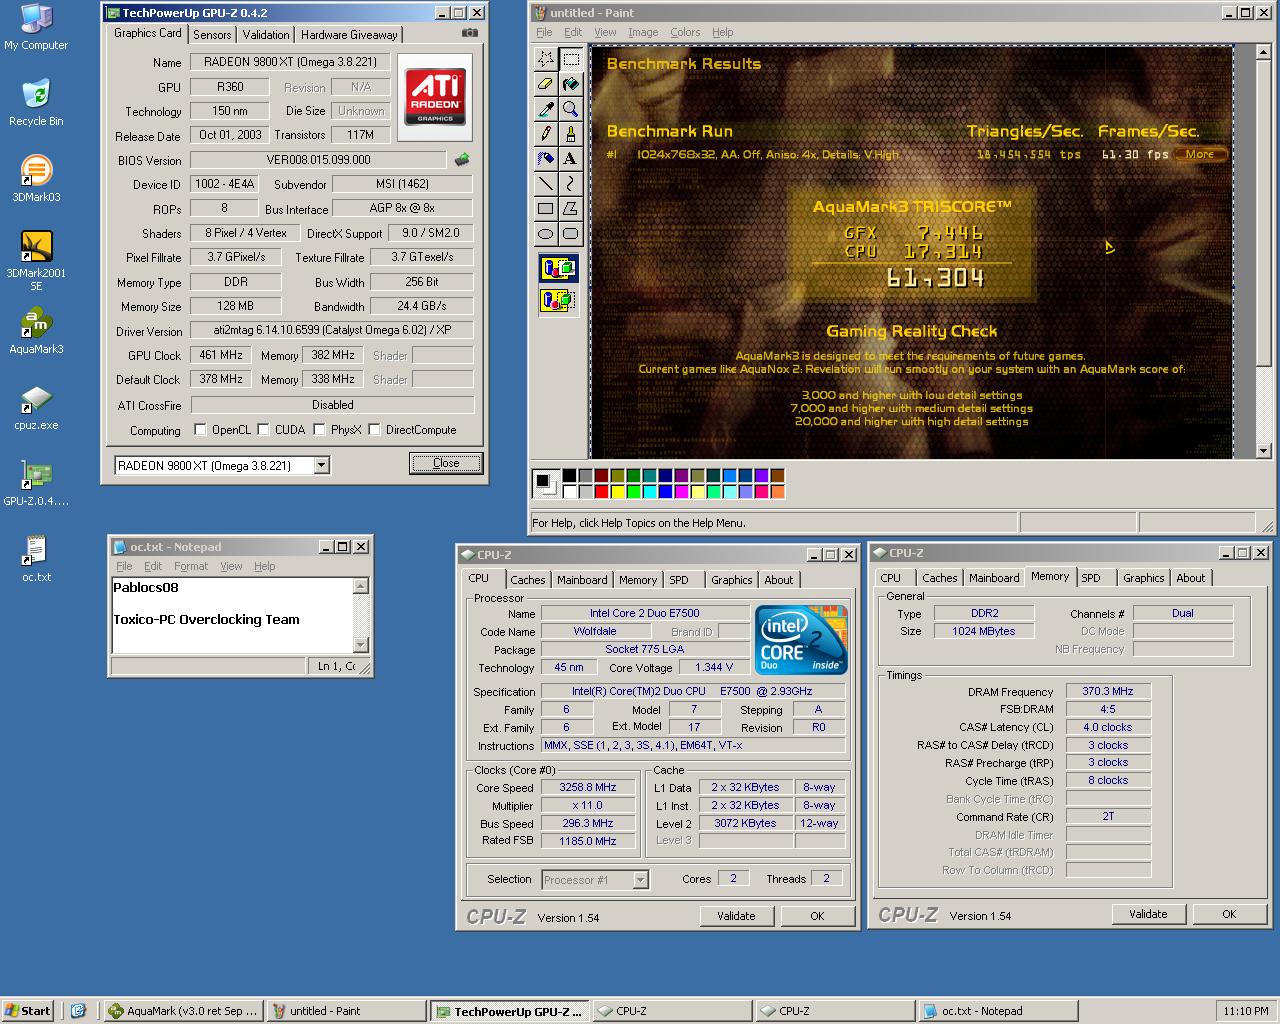Choose the Line tool in Paint
Screen dimensions: 1280x1024
545,184
